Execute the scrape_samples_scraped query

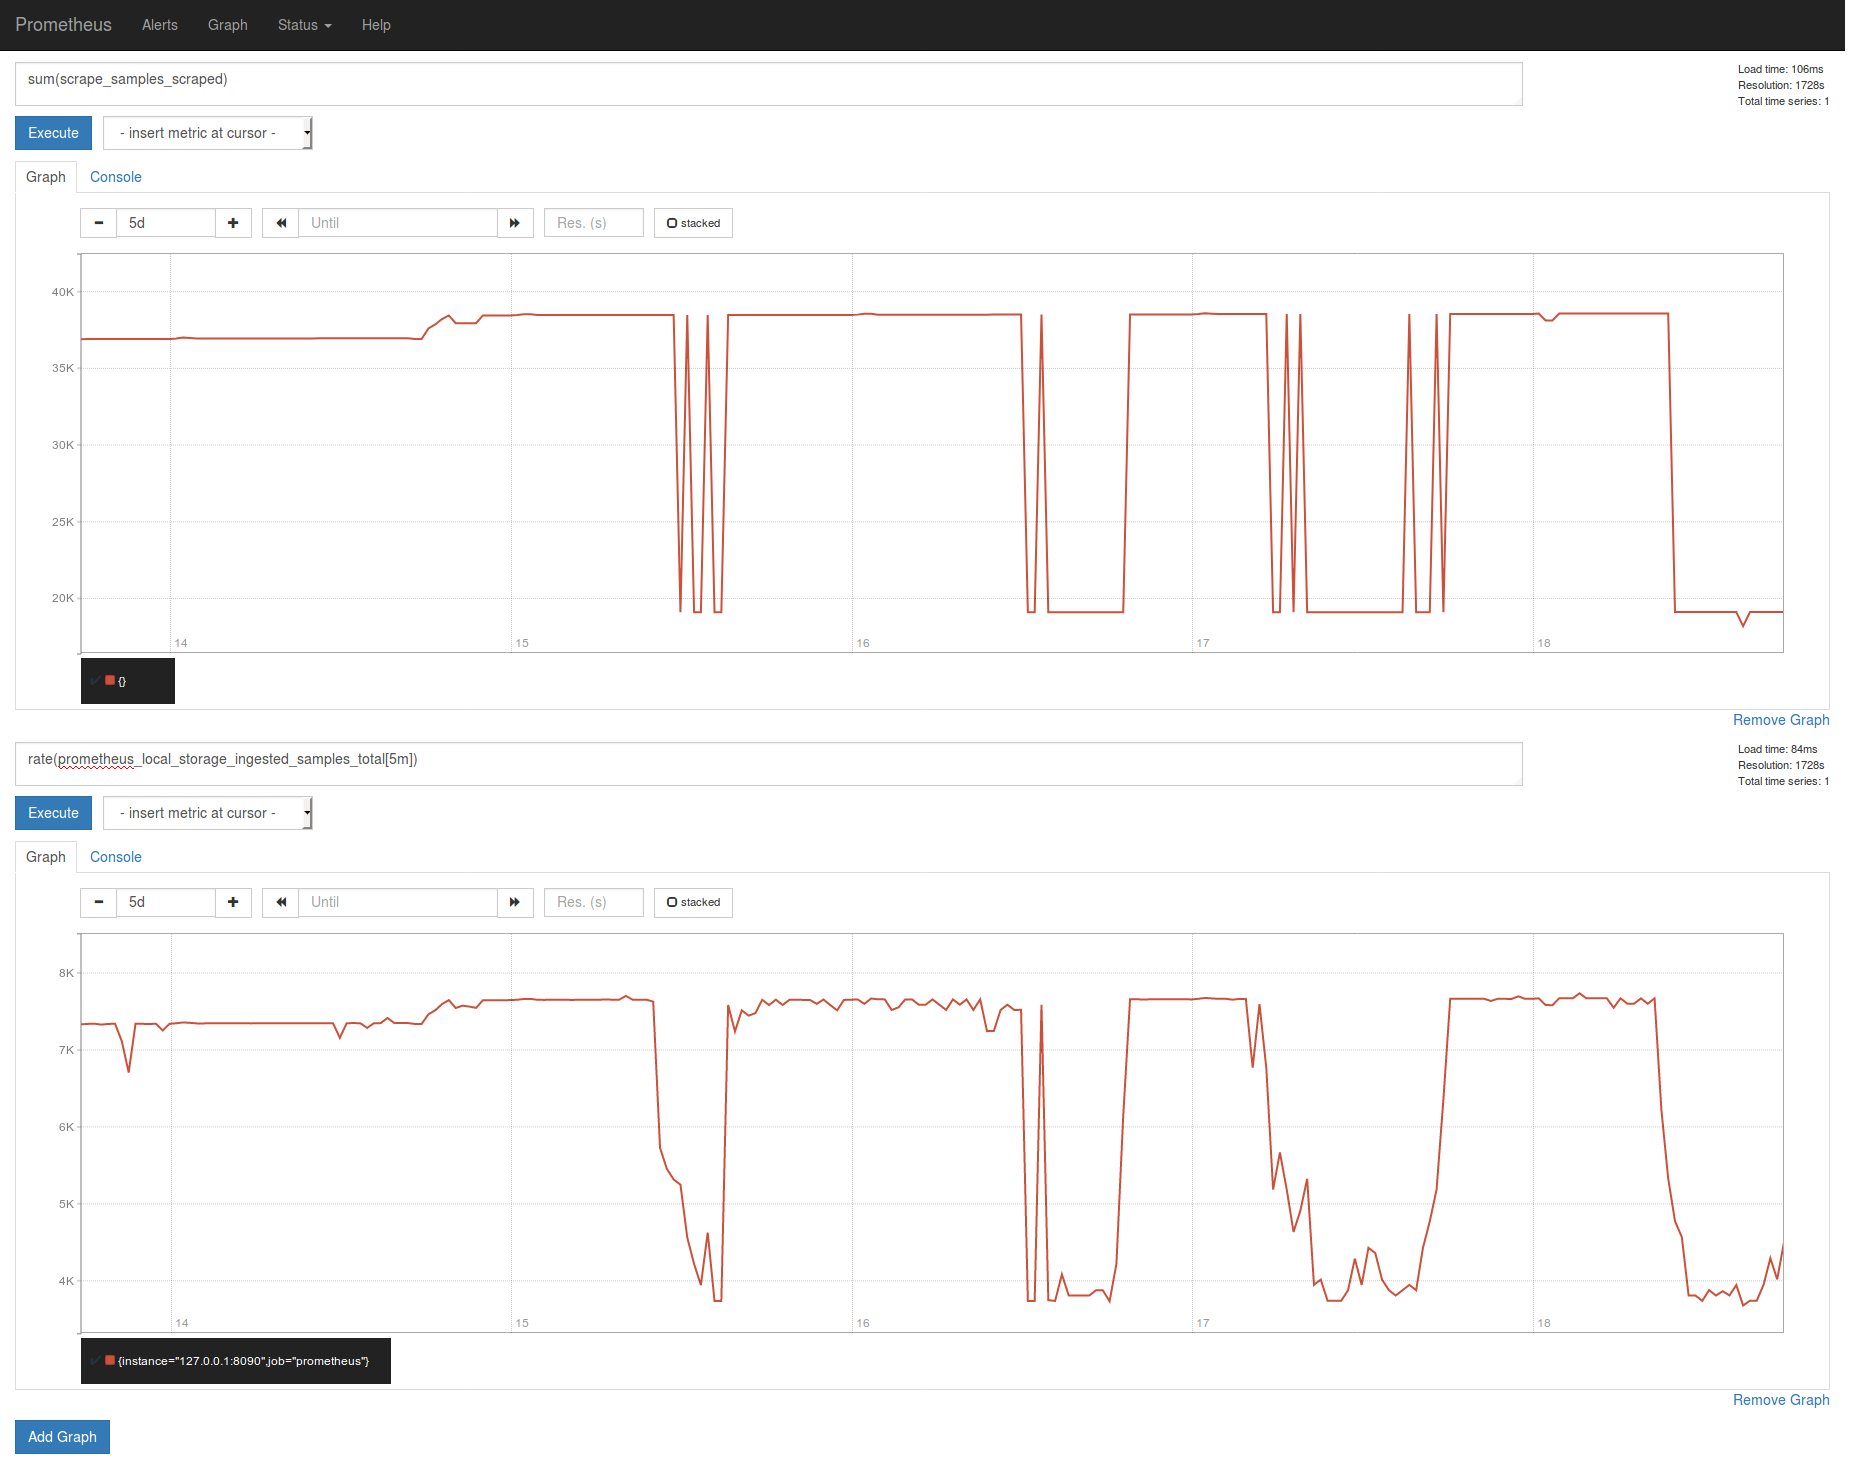click(x=53, y=132)
